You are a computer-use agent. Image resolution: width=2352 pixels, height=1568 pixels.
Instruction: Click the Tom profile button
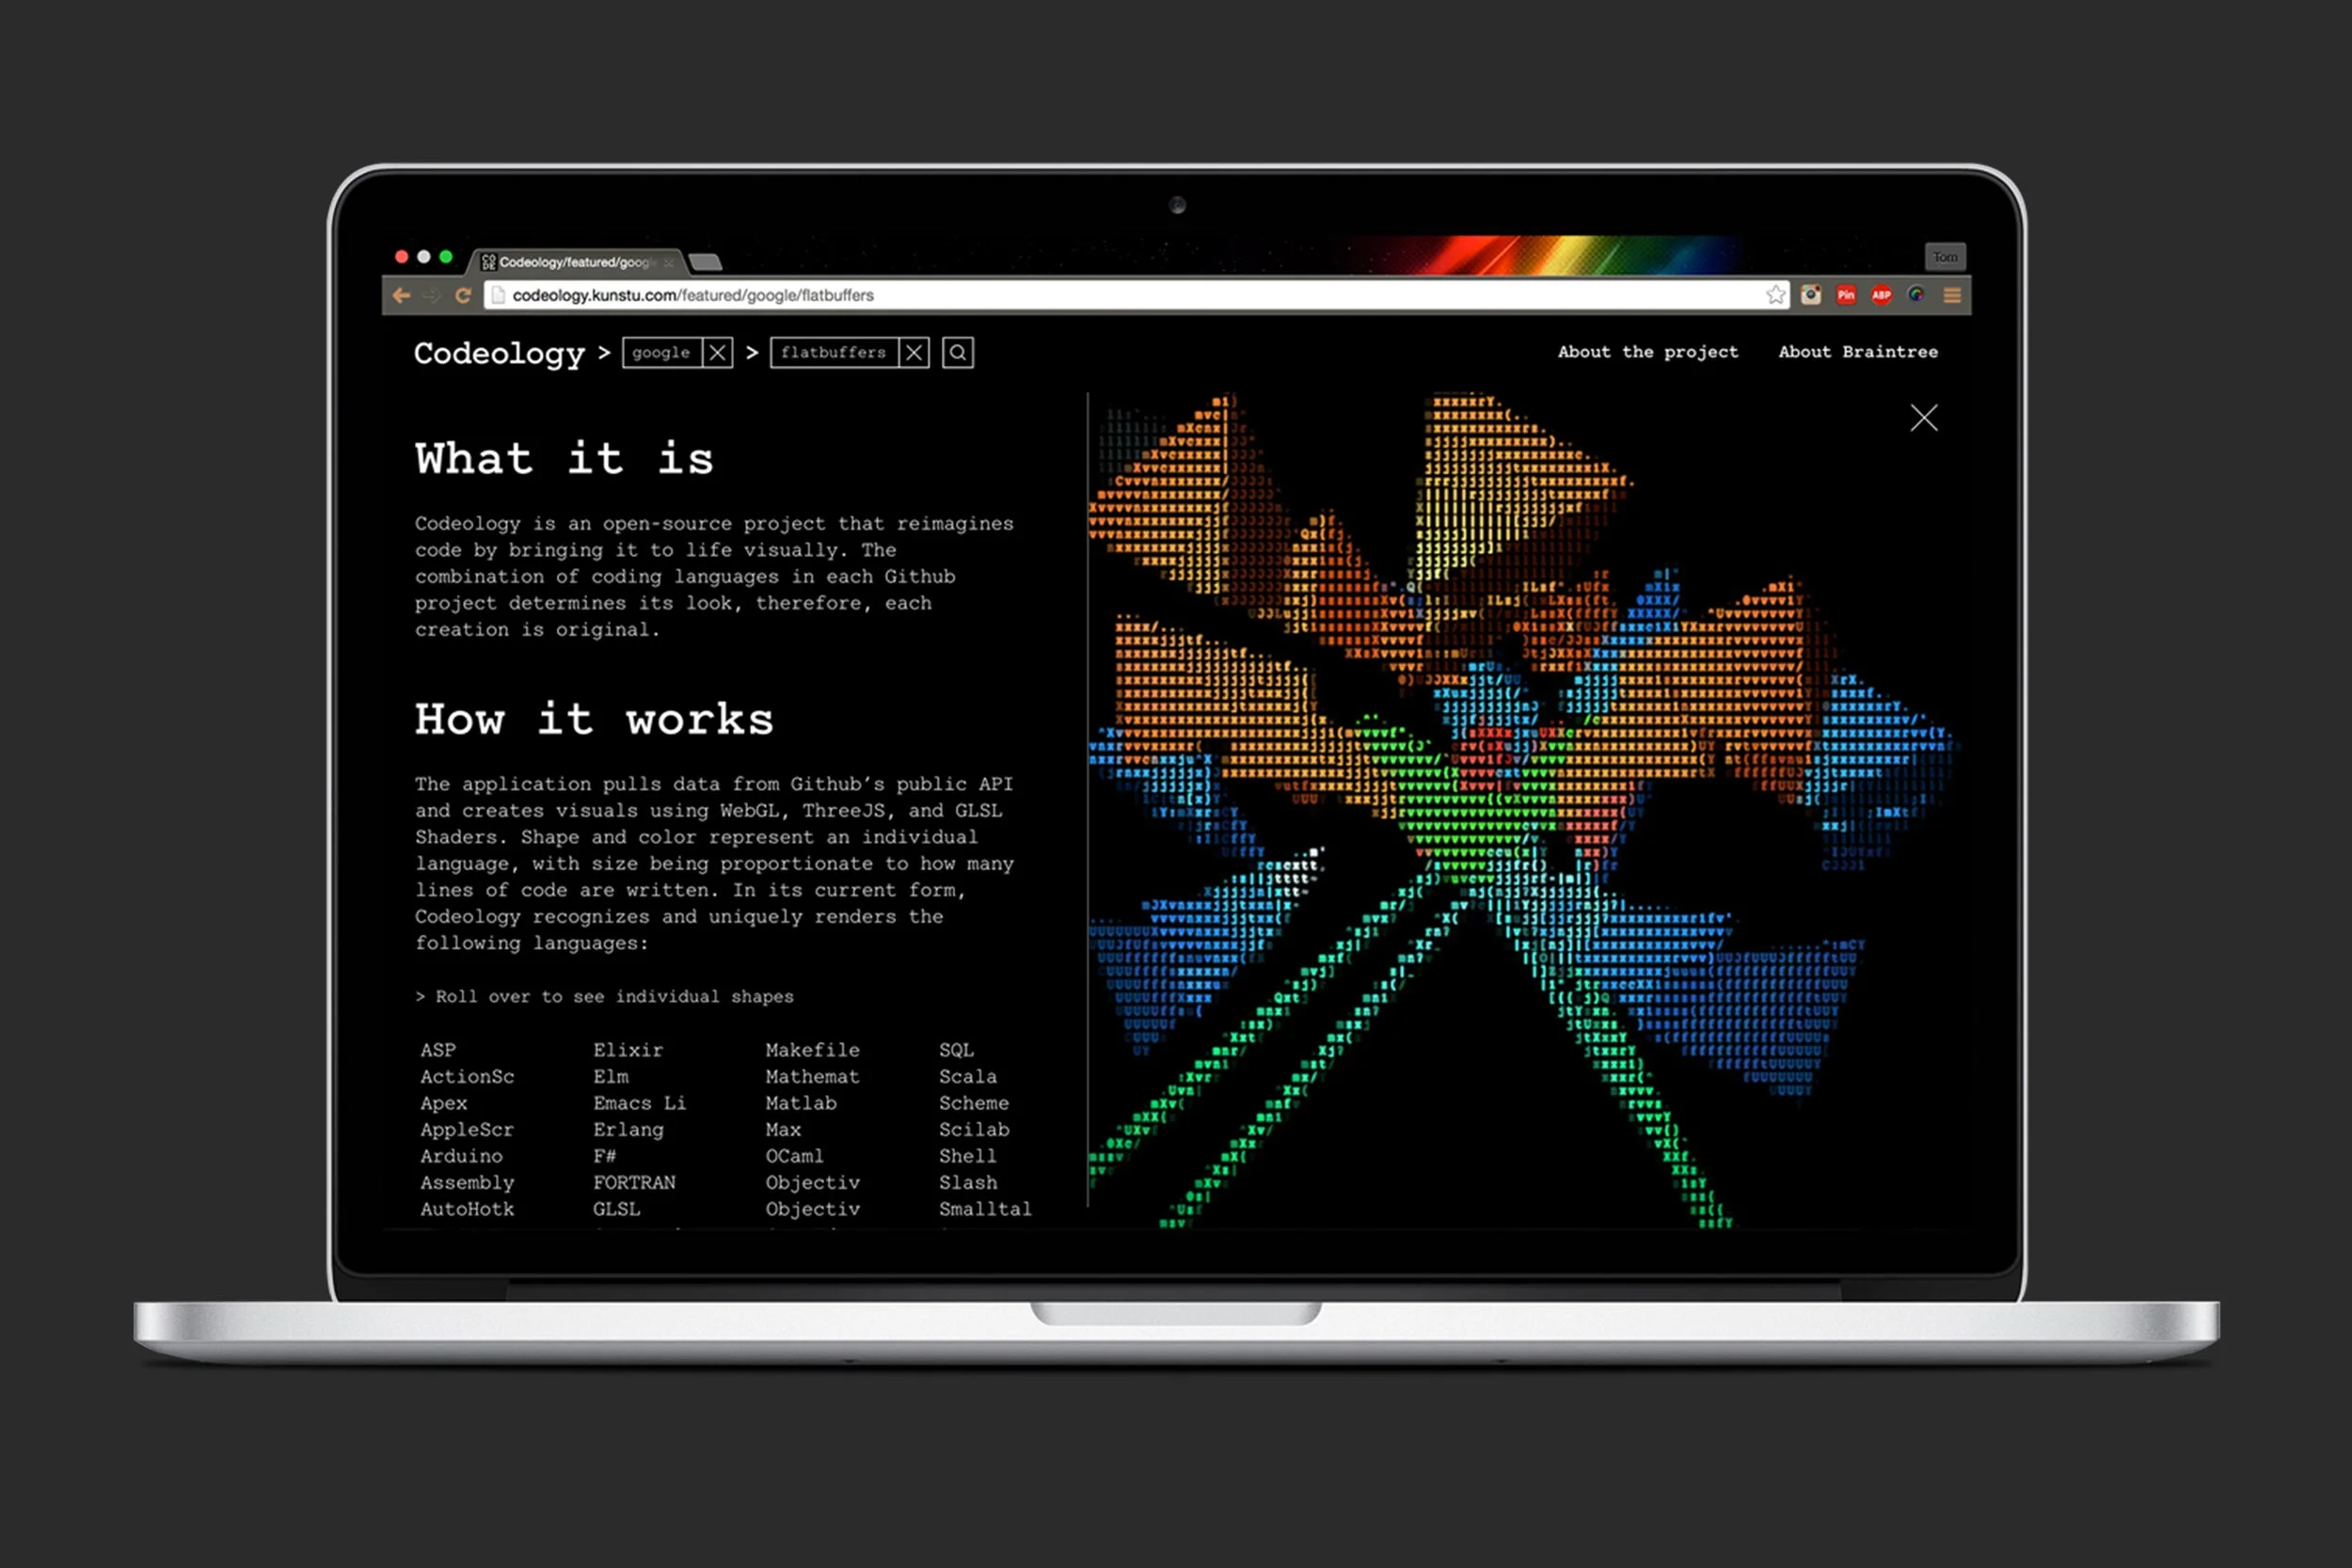coord(1944,257)
